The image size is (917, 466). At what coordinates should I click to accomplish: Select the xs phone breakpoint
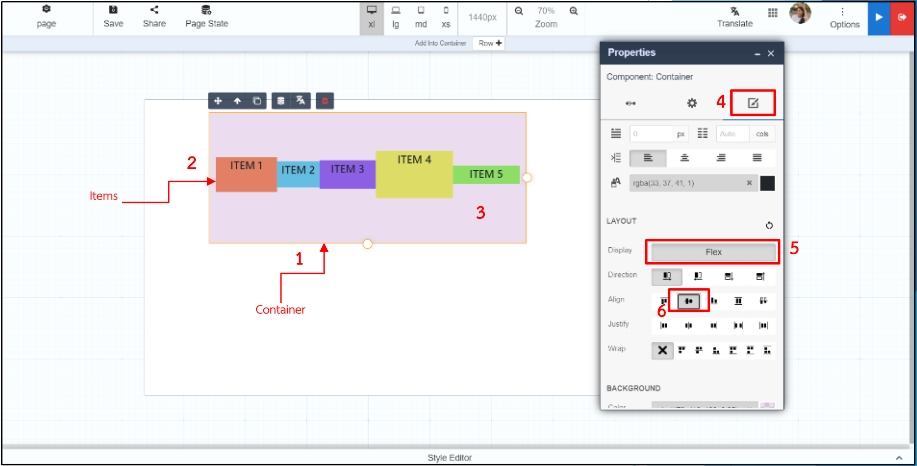tap(446, 17)
